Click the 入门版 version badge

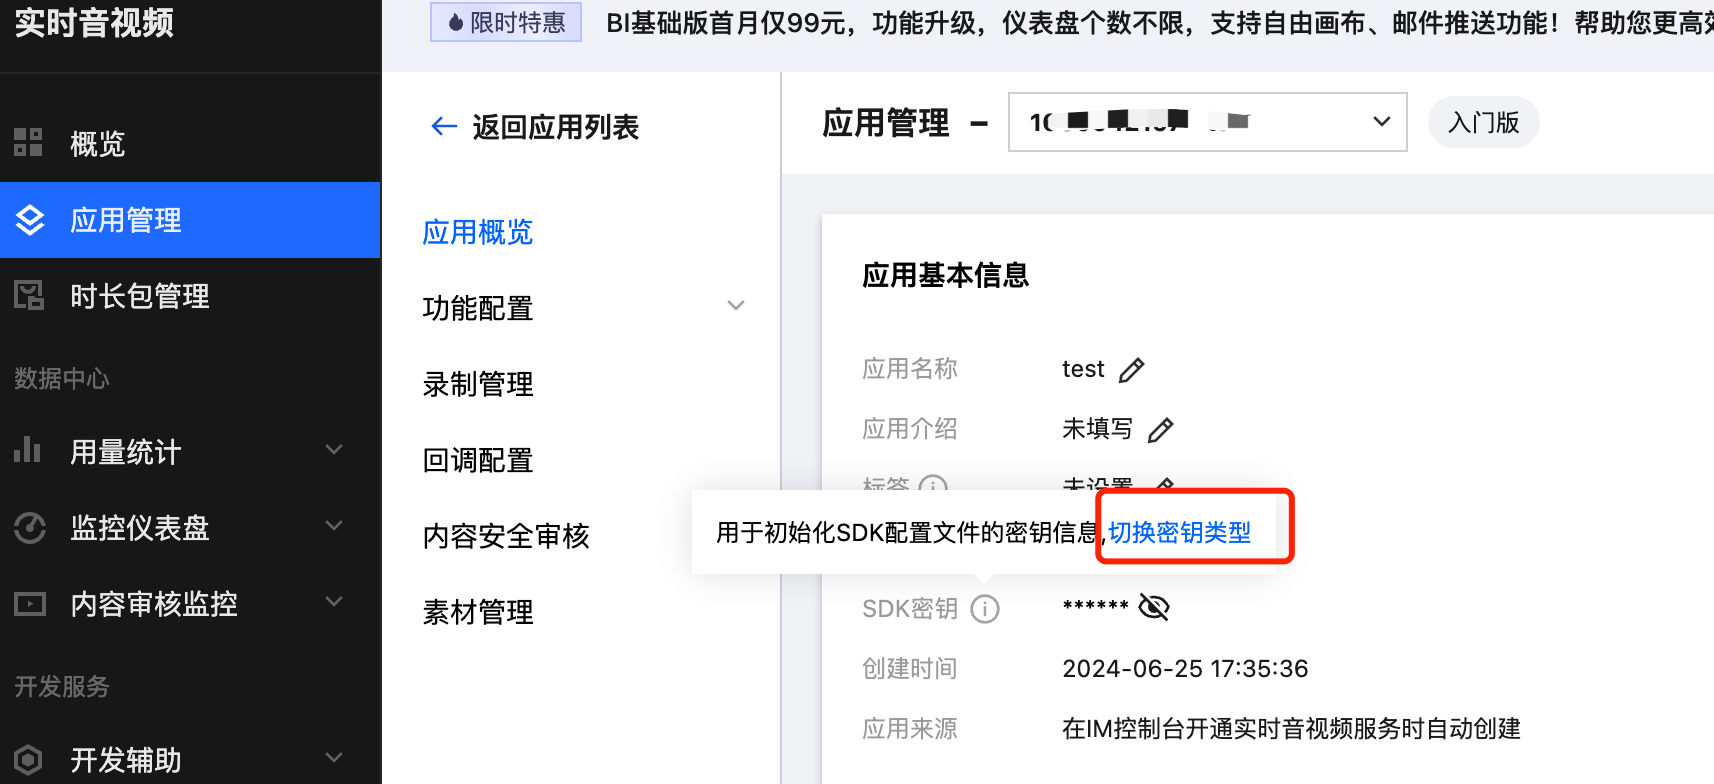pos(1483,122)
